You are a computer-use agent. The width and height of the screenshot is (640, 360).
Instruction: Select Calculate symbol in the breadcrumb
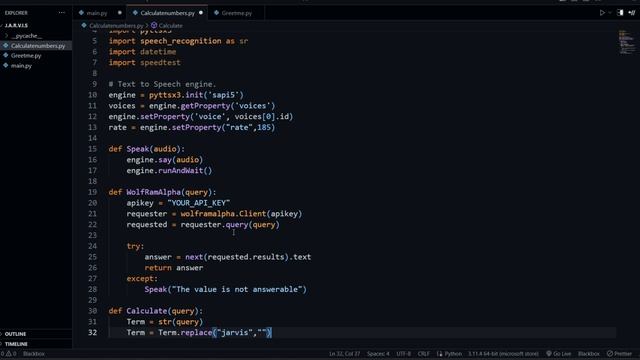(x=170, y=25)
